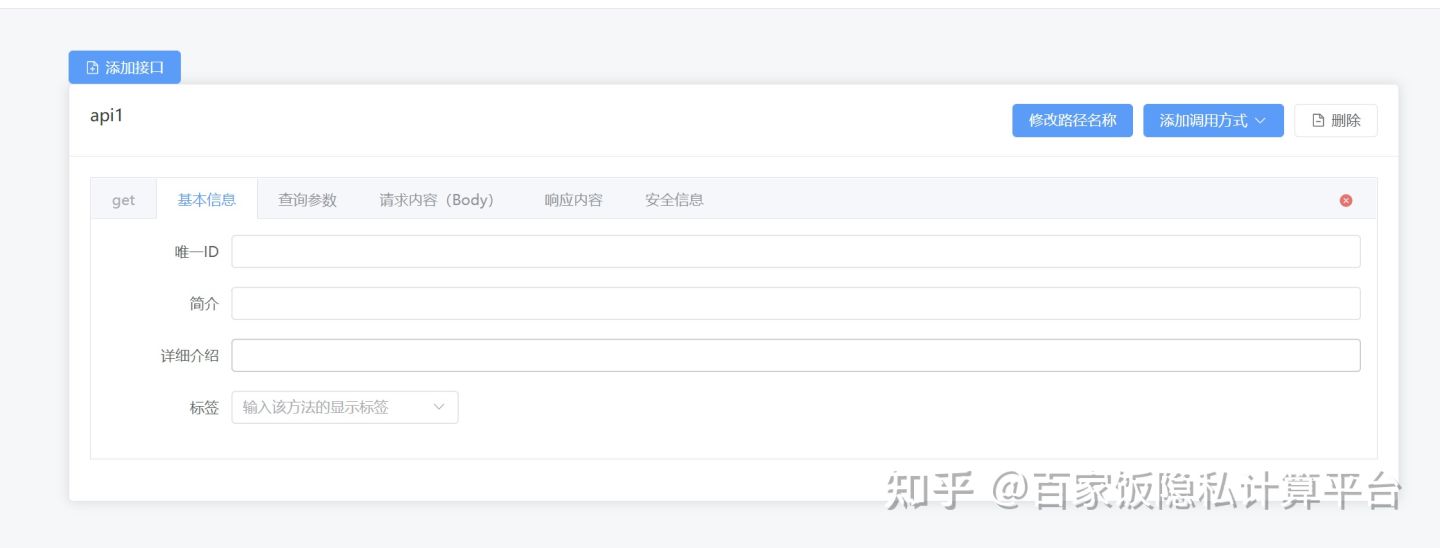Switch to the 查询参数 tab

[x=308, y=200]
